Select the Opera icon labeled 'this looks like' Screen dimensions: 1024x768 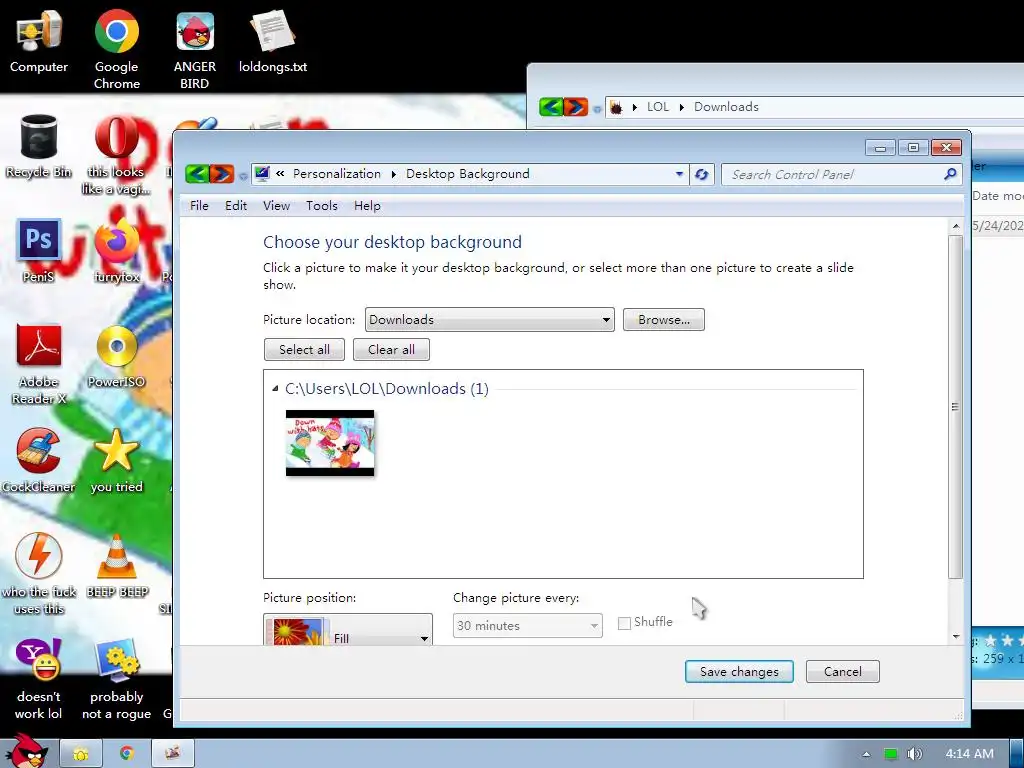pyautogui.click(x=116, y=155)
